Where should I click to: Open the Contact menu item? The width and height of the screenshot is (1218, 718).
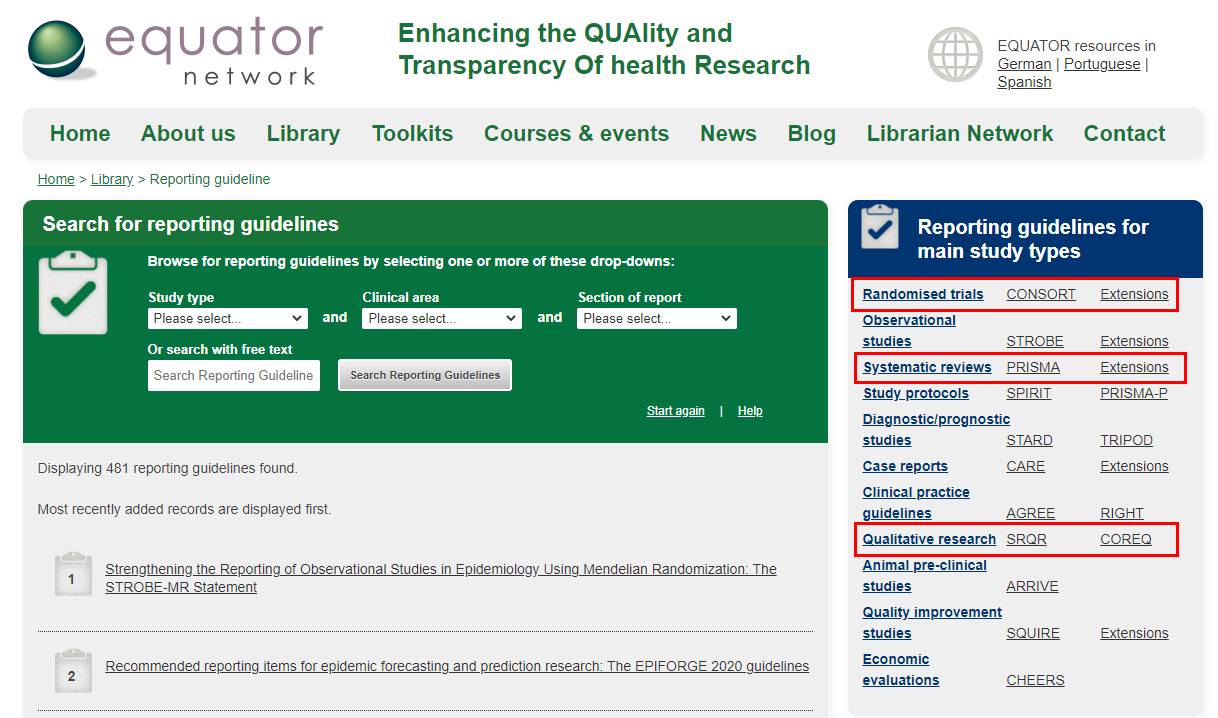coord(1124,134)
